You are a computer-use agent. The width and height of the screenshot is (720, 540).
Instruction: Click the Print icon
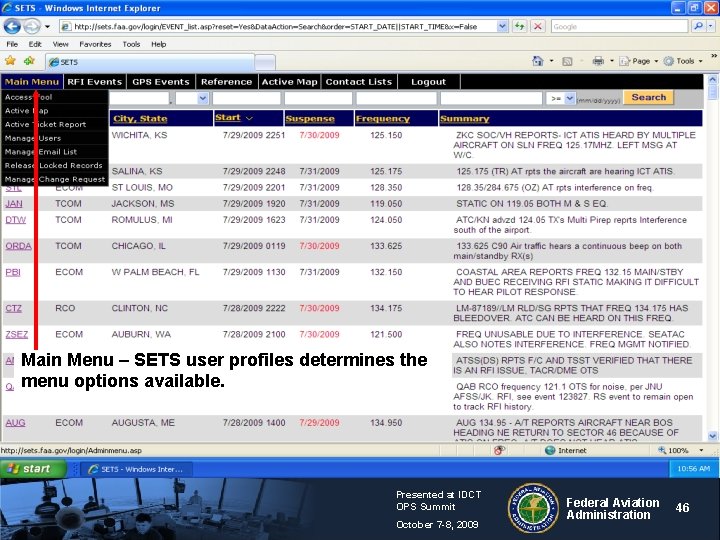[598, 61]
